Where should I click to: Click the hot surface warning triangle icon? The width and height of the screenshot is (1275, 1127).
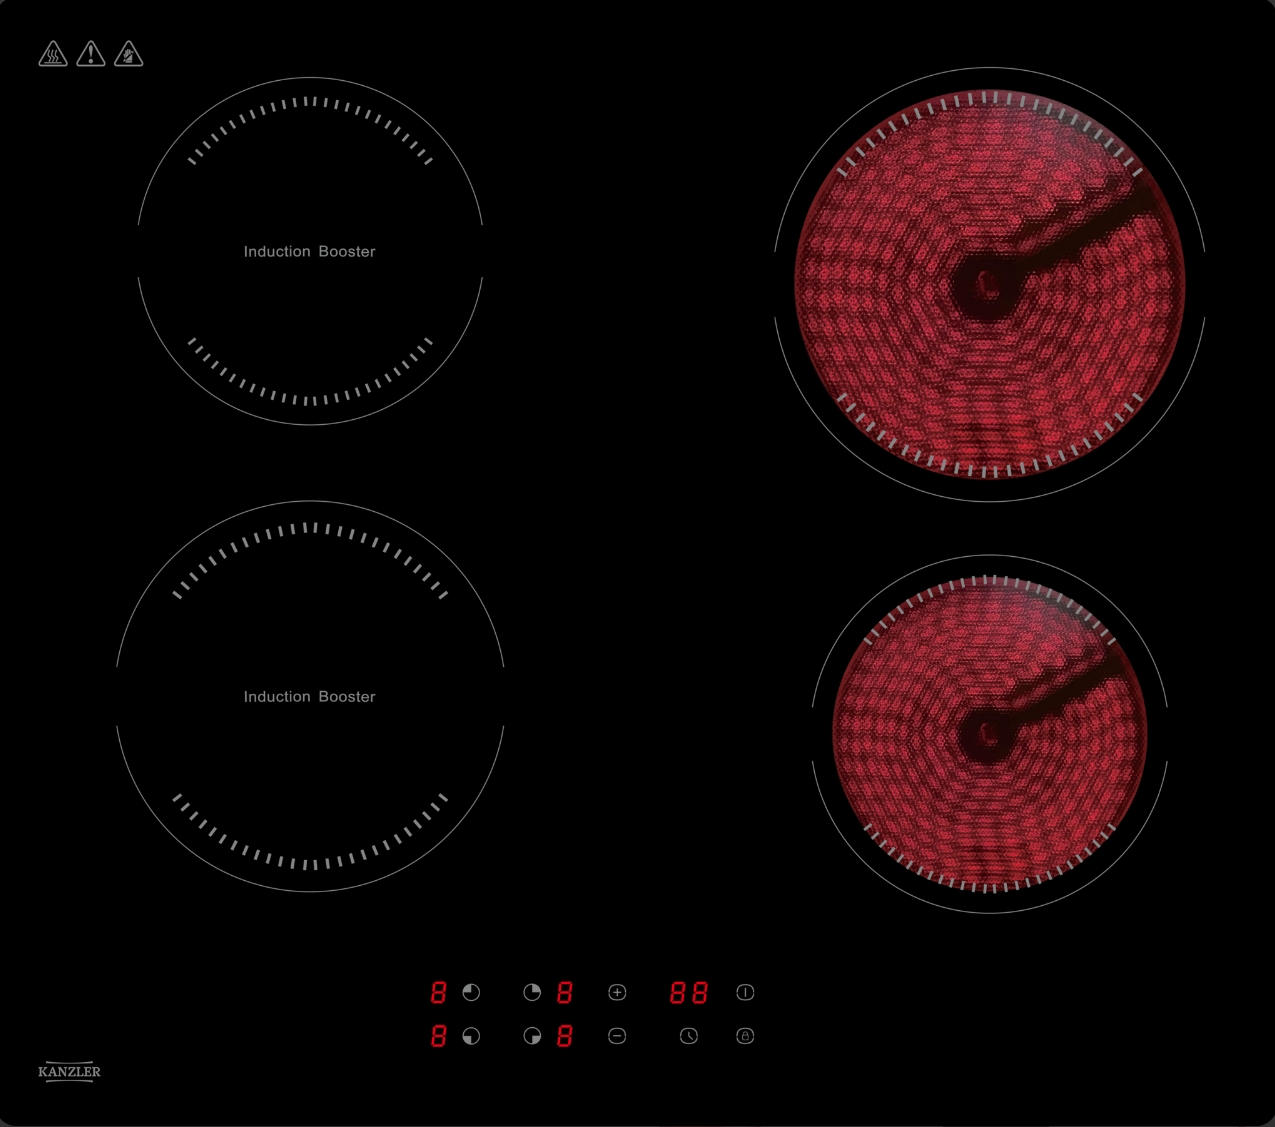click(53, 54)
